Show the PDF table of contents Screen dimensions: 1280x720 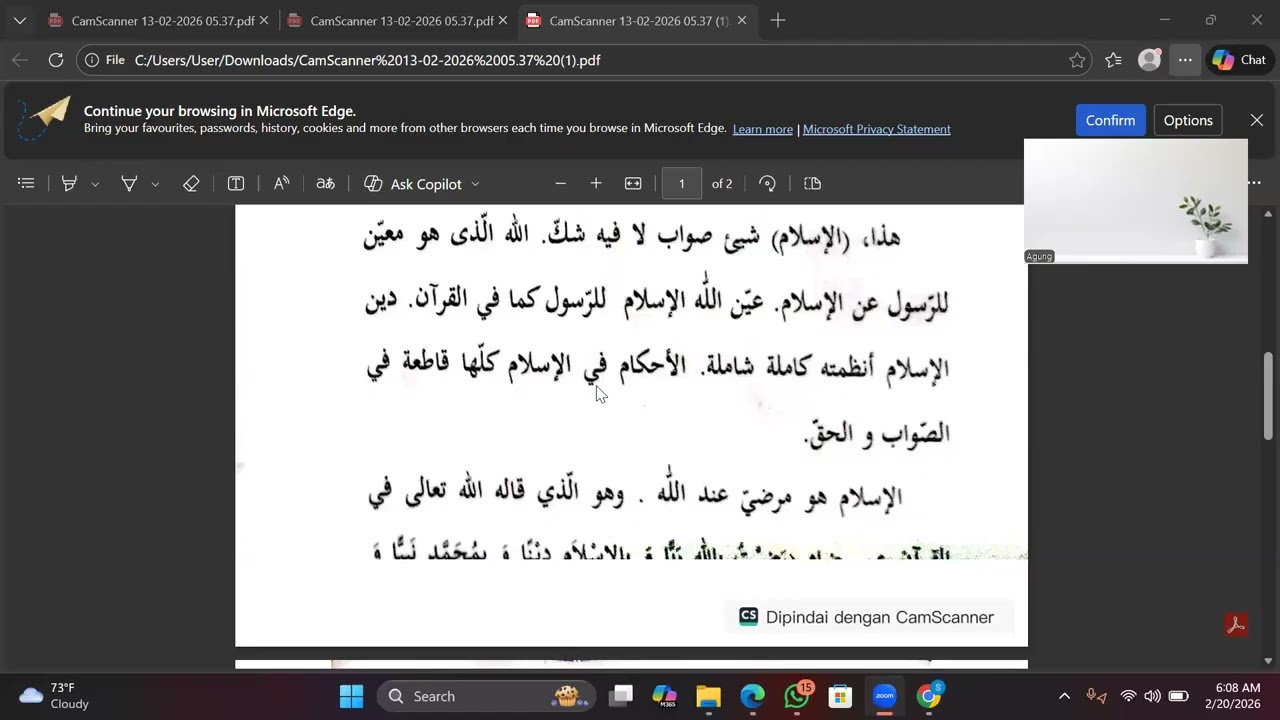pos(26,183)
